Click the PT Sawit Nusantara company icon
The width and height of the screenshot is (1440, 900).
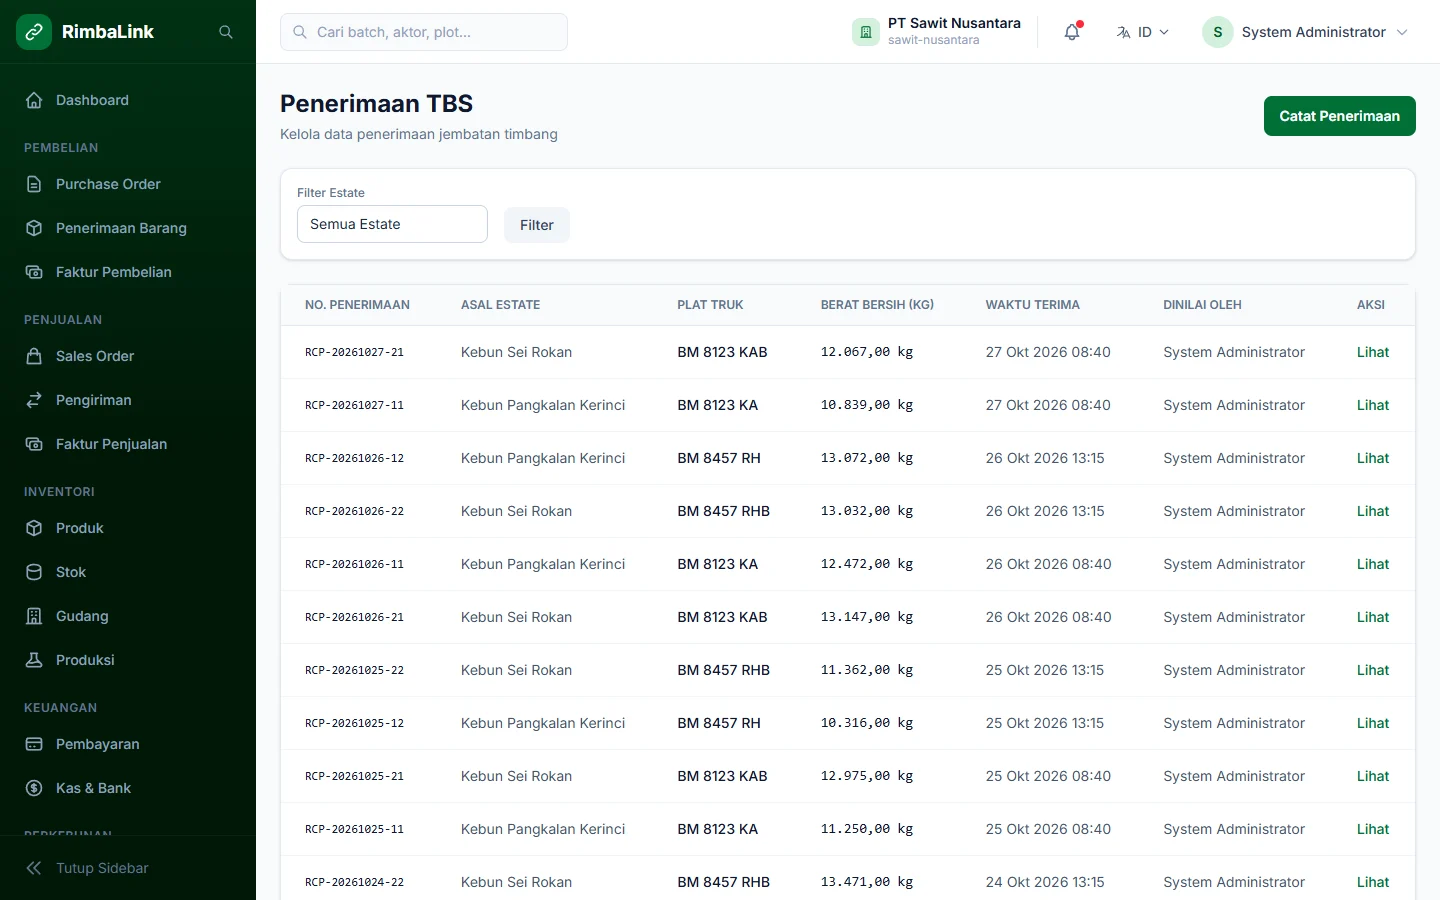[866, 32]
